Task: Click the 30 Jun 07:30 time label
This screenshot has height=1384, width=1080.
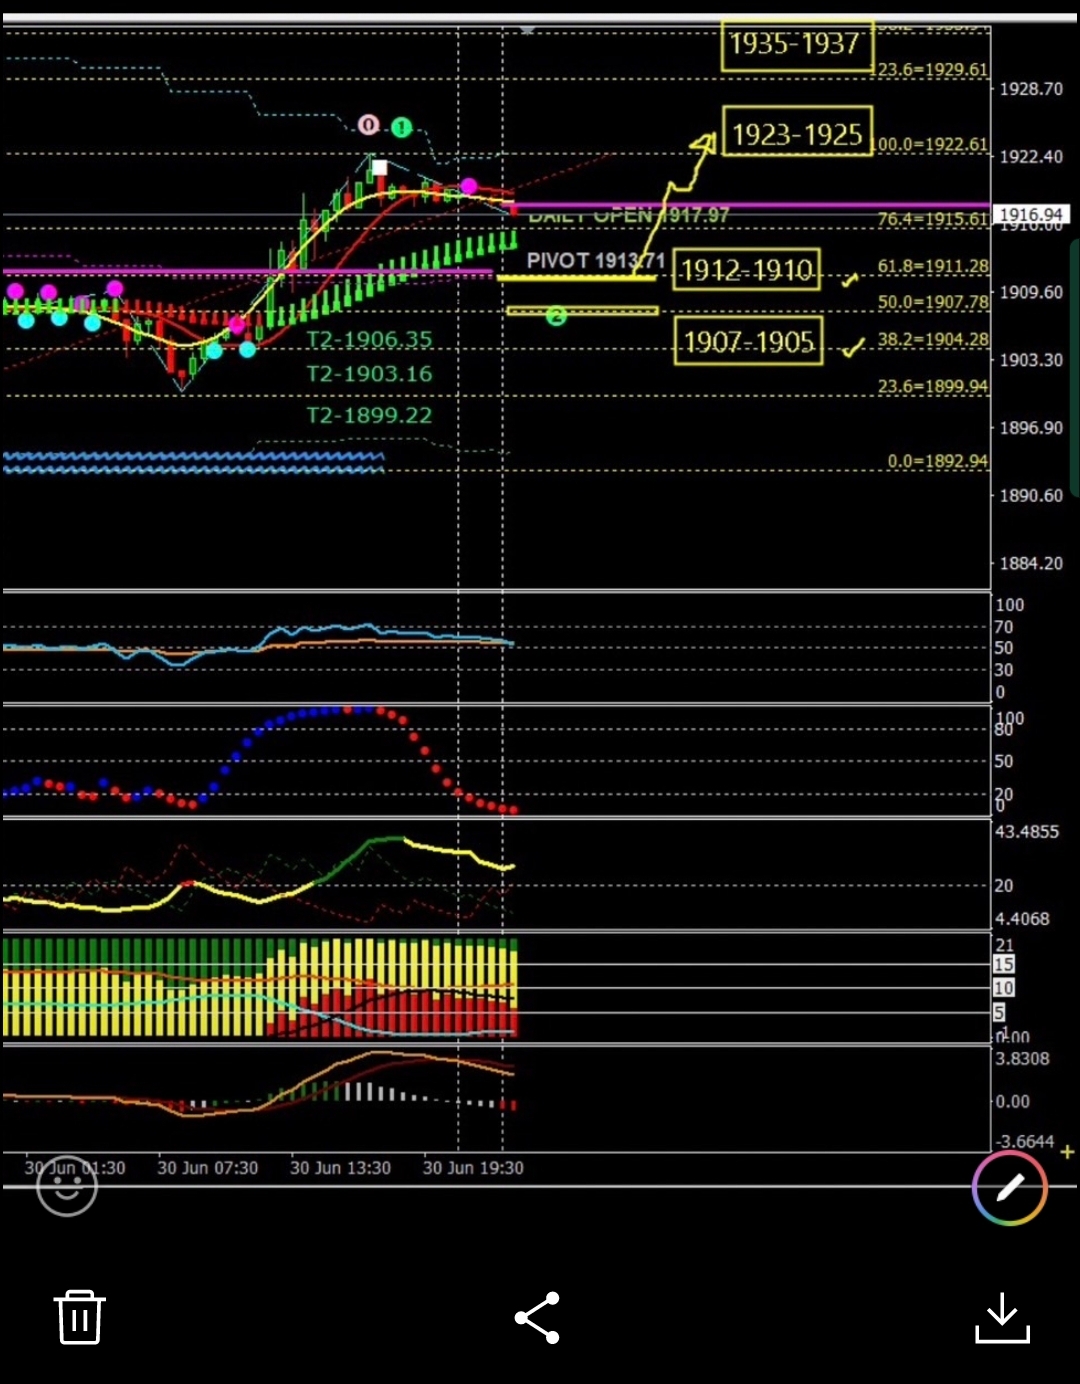Action: coord(207,1168)
